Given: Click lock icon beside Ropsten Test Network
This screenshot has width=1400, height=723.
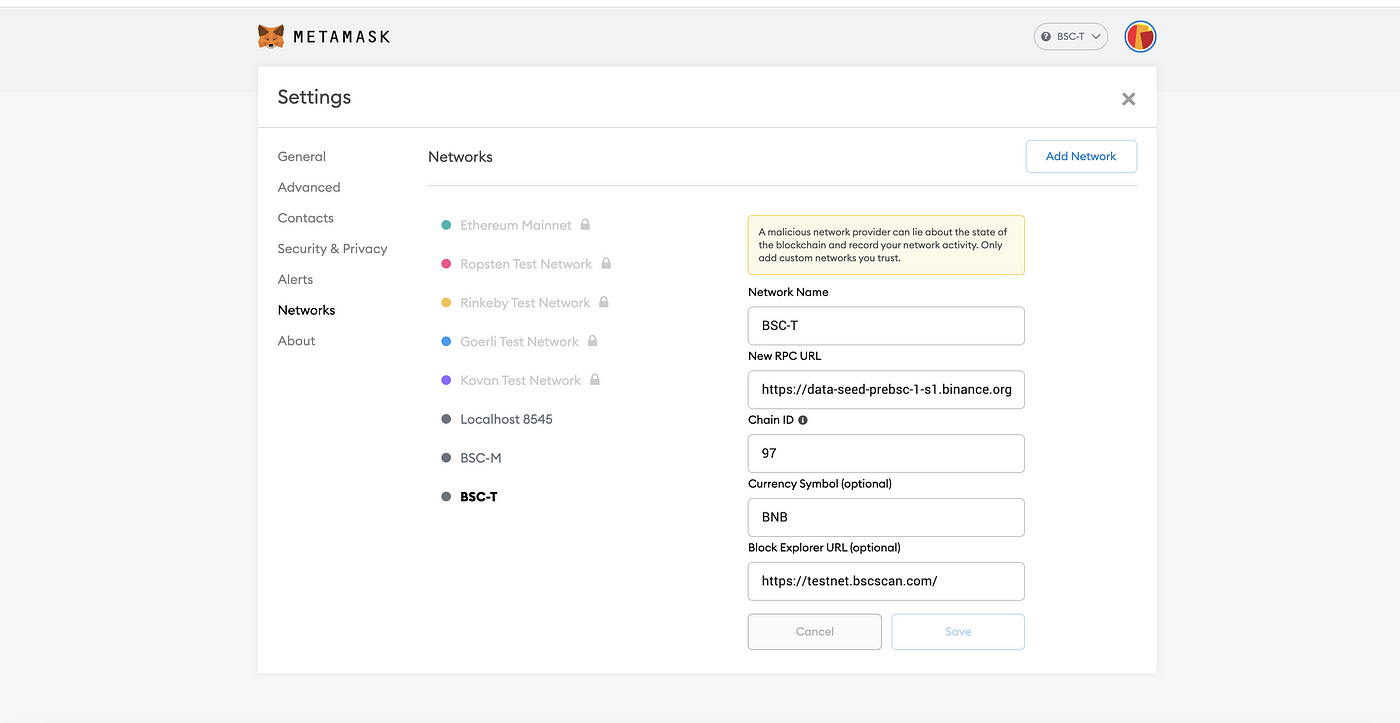Looking at the screenshot, I should pos(606,263).
